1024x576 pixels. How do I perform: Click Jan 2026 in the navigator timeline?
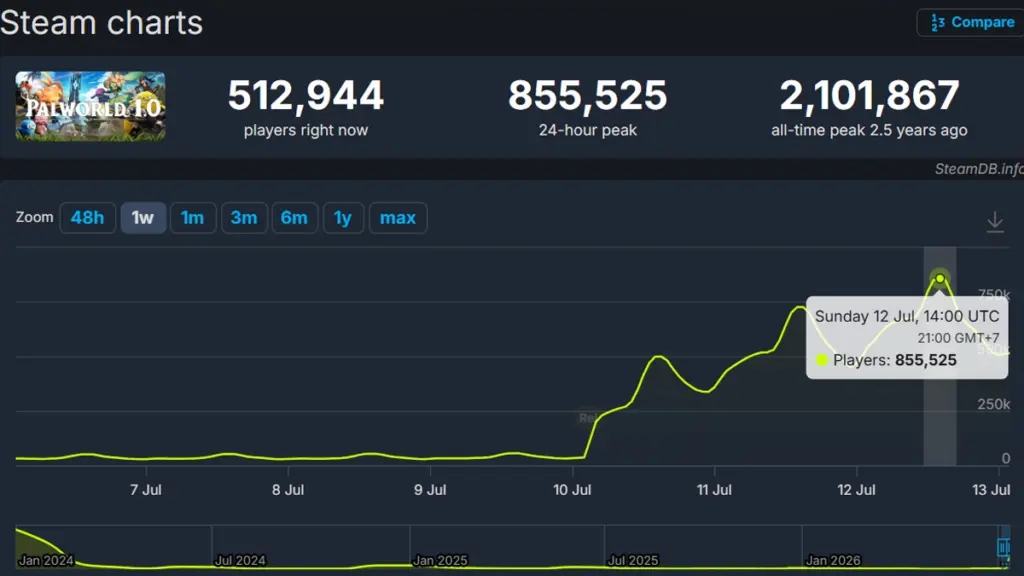833,560
